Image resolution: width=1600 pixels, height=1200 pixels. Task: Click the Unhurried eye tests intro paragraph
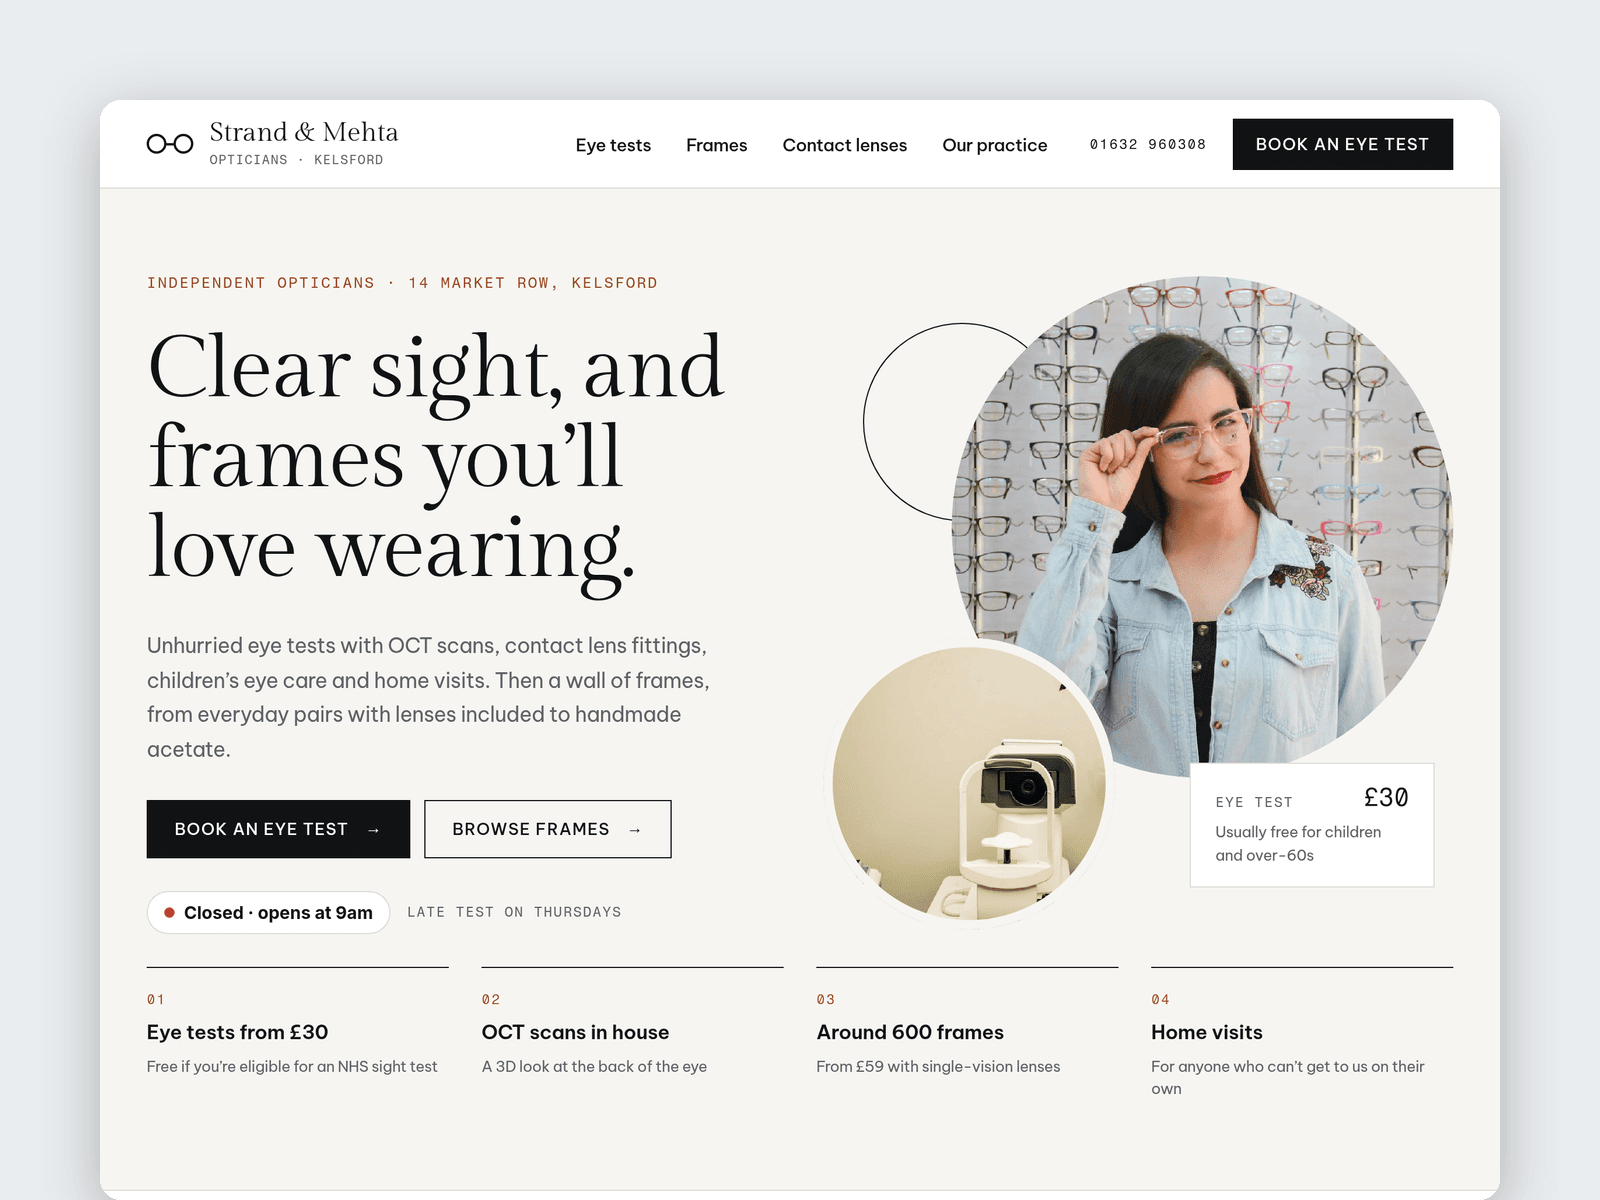(428, 697)
